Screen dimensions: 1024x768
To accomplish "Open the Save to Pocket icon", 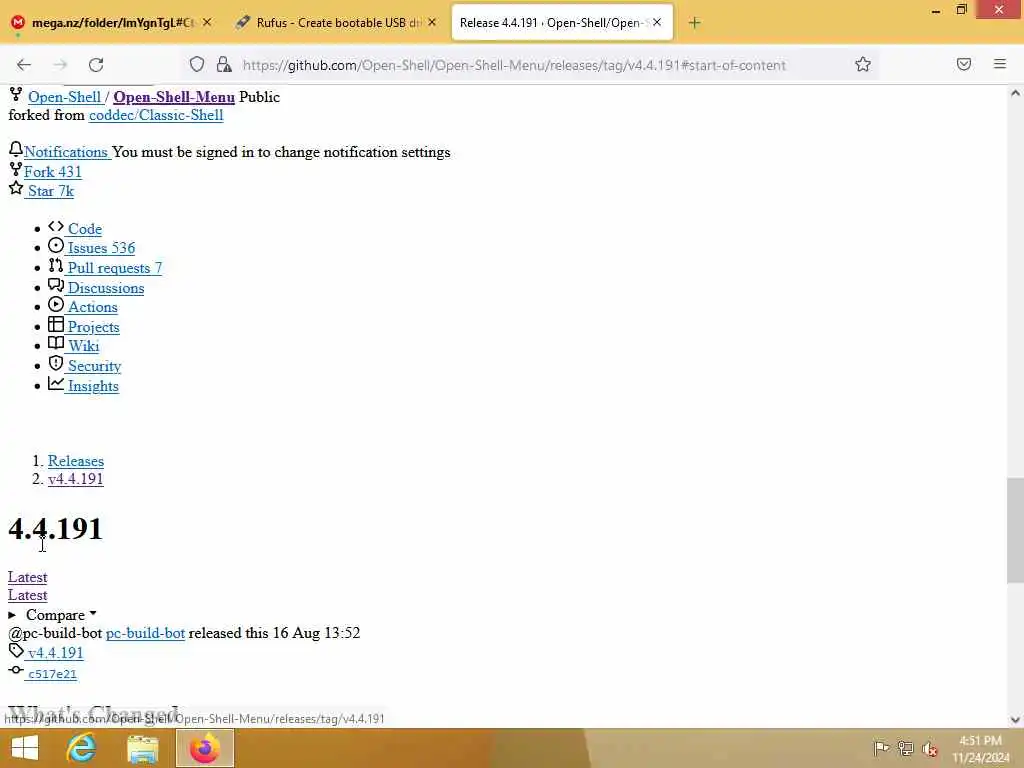I will [964, 64].
